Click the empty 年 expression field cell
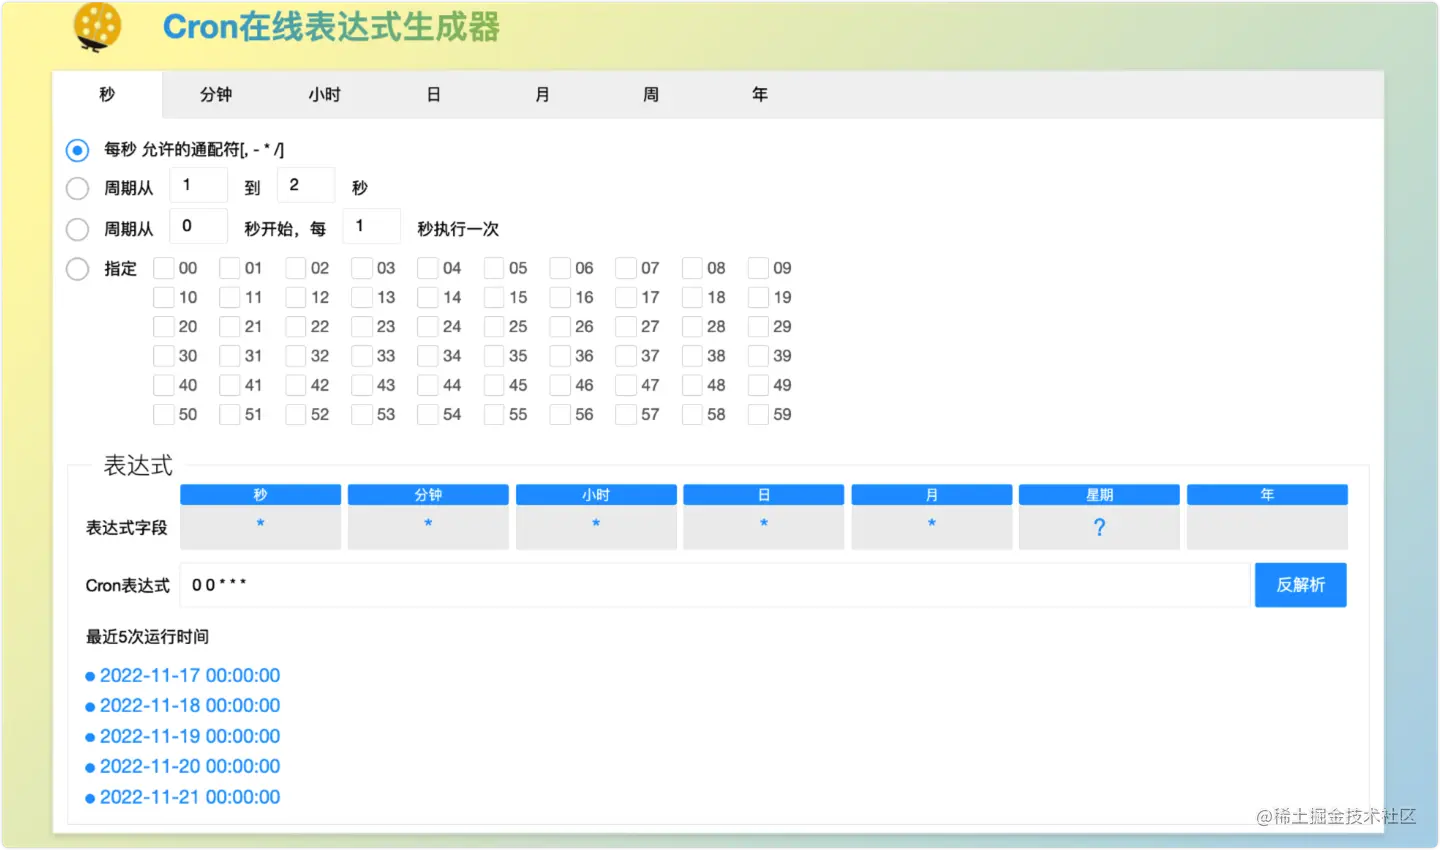 [x=1267, y=527]
